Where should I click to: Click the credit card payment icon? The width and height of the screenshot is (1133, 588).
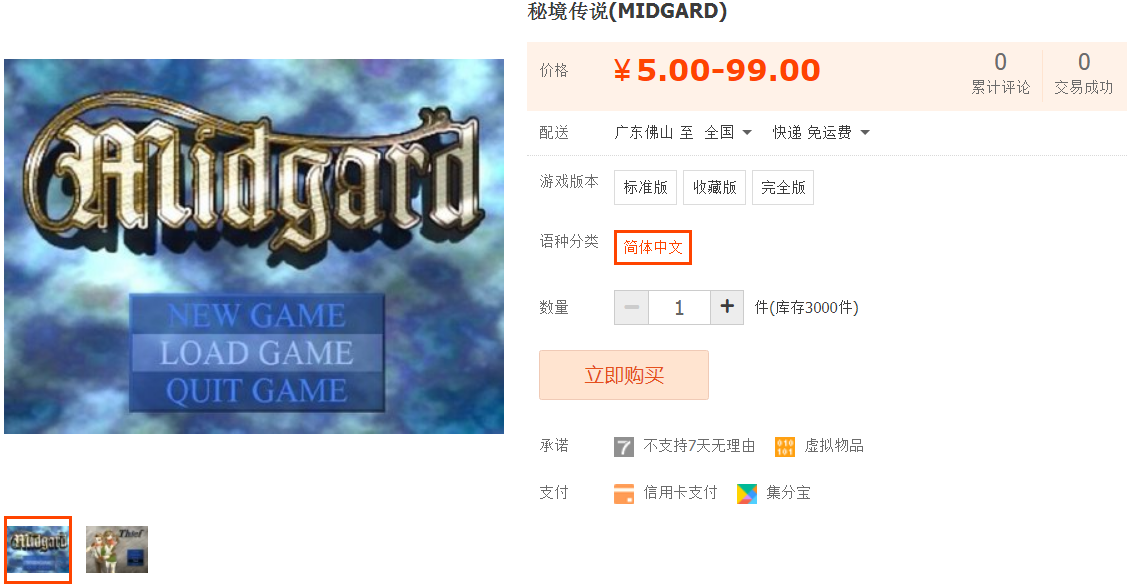tap(624, 493)
